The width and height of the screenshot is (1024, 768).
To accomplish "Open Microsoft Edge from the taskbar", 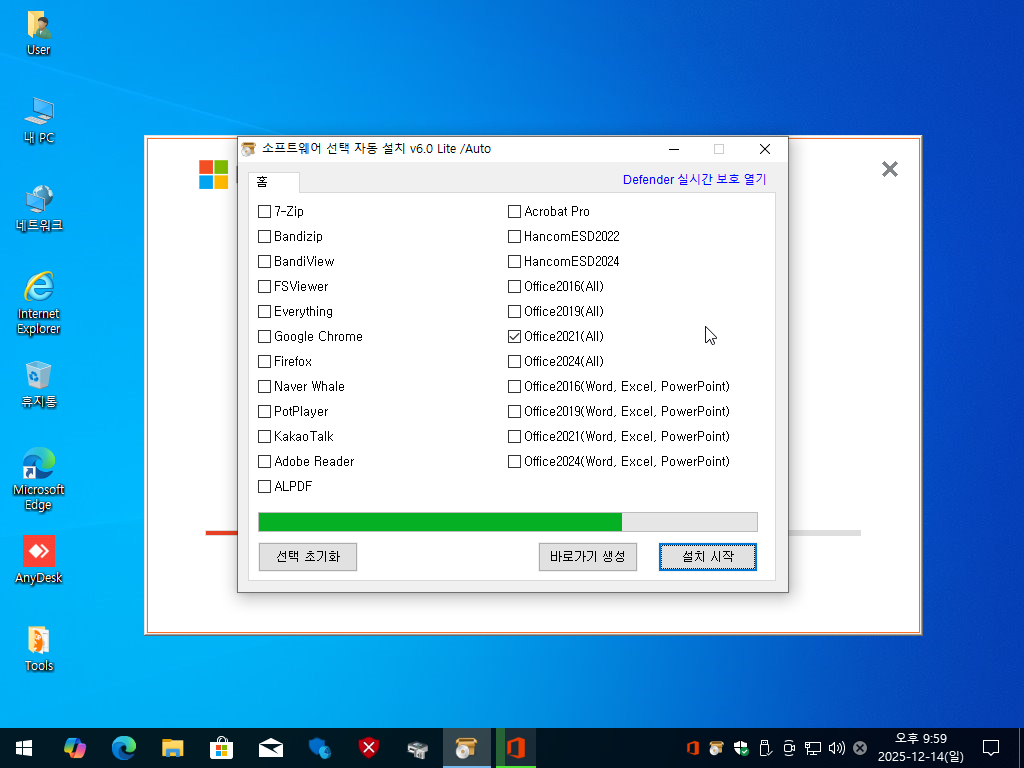I will pos(123,748).
